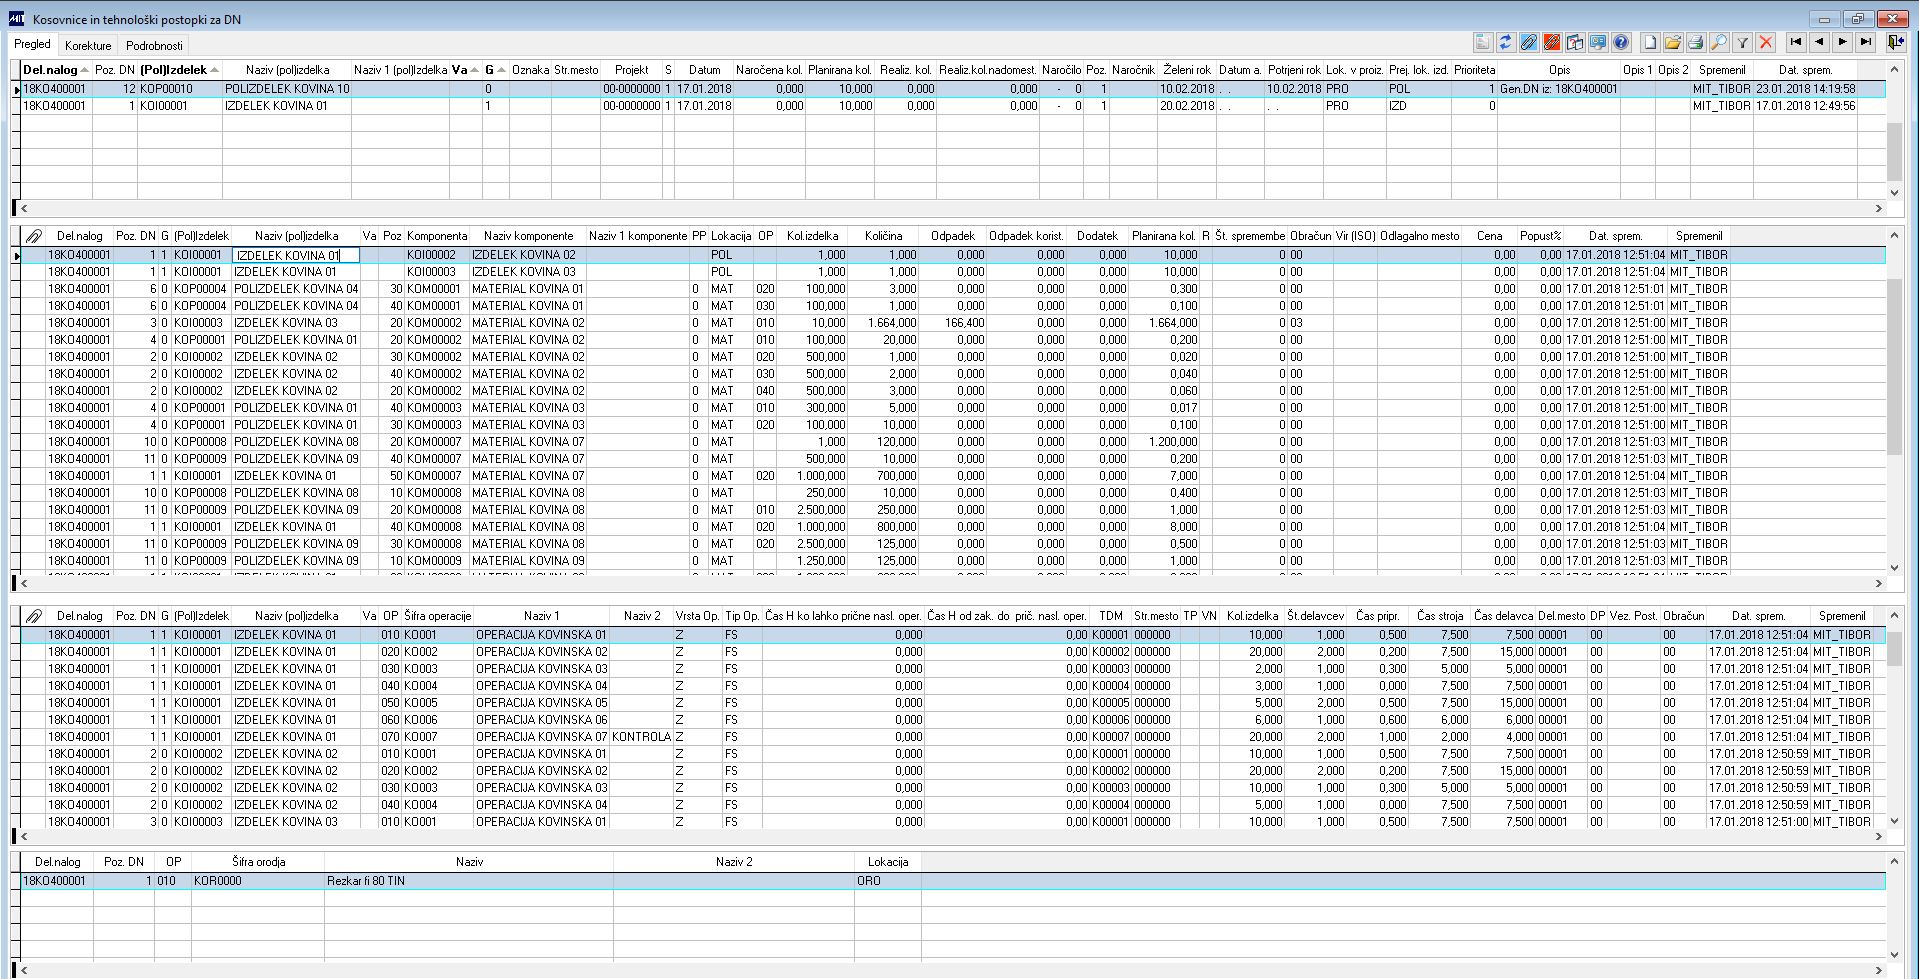This screenshot has height=979, width=1919.
Task: Switch to the Korekture tab
Action: pyautogui.click(x=88, y=46)
